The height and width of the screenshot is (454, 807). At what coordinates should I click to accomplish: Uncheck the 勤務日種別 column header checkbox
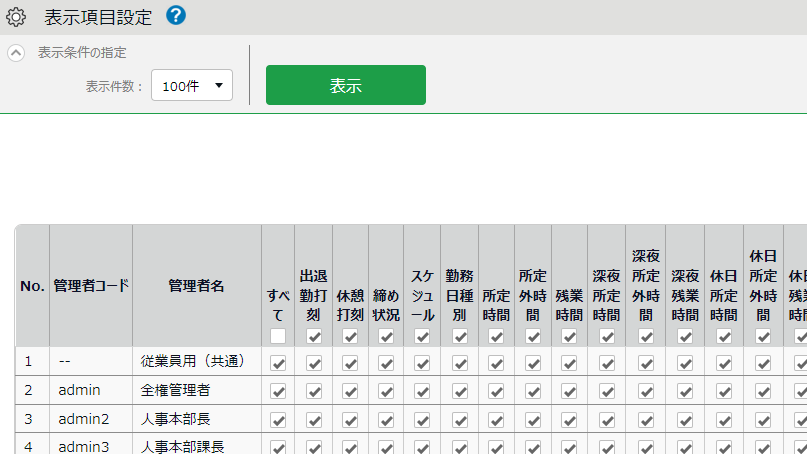coord(460,337)
